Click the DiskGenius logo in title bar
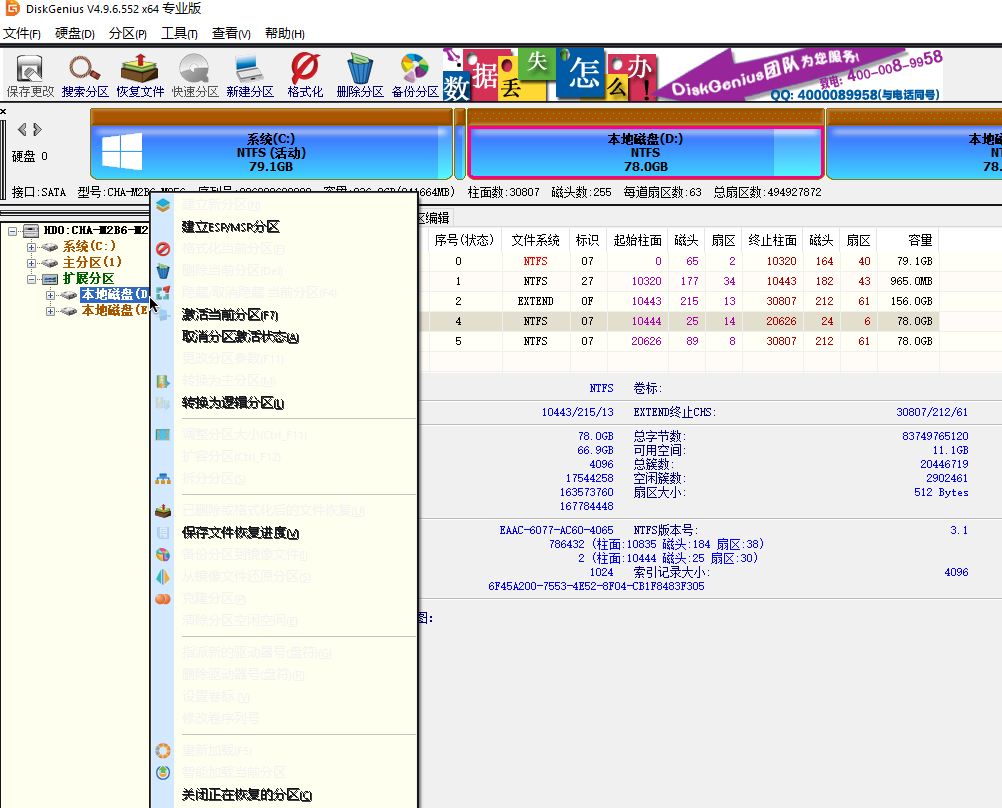 point(12,8)
